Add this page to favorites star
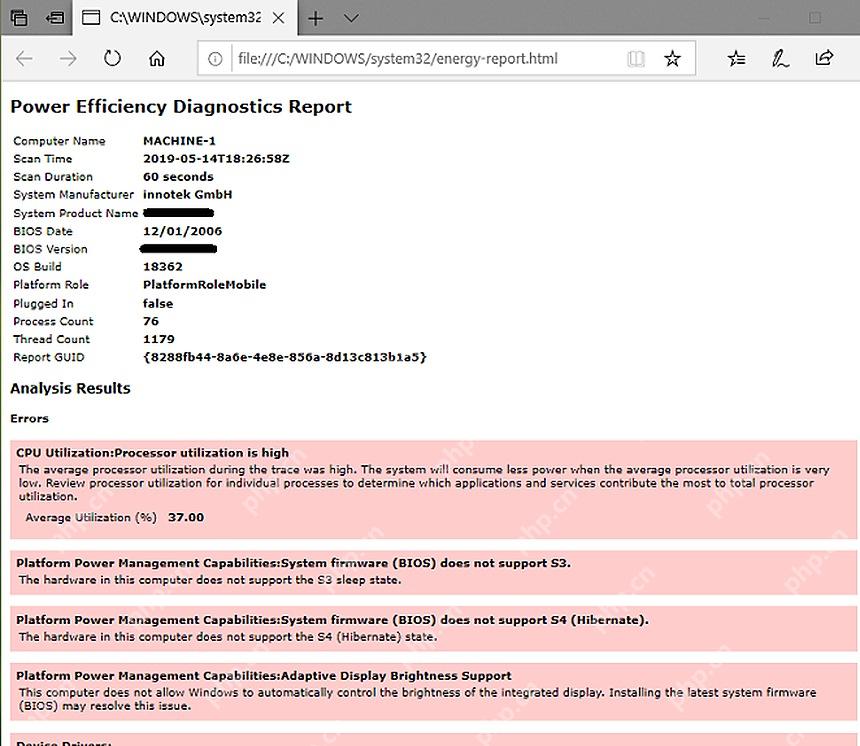The width and height of the screenshot is (860, 746). [x=672, y=58]
